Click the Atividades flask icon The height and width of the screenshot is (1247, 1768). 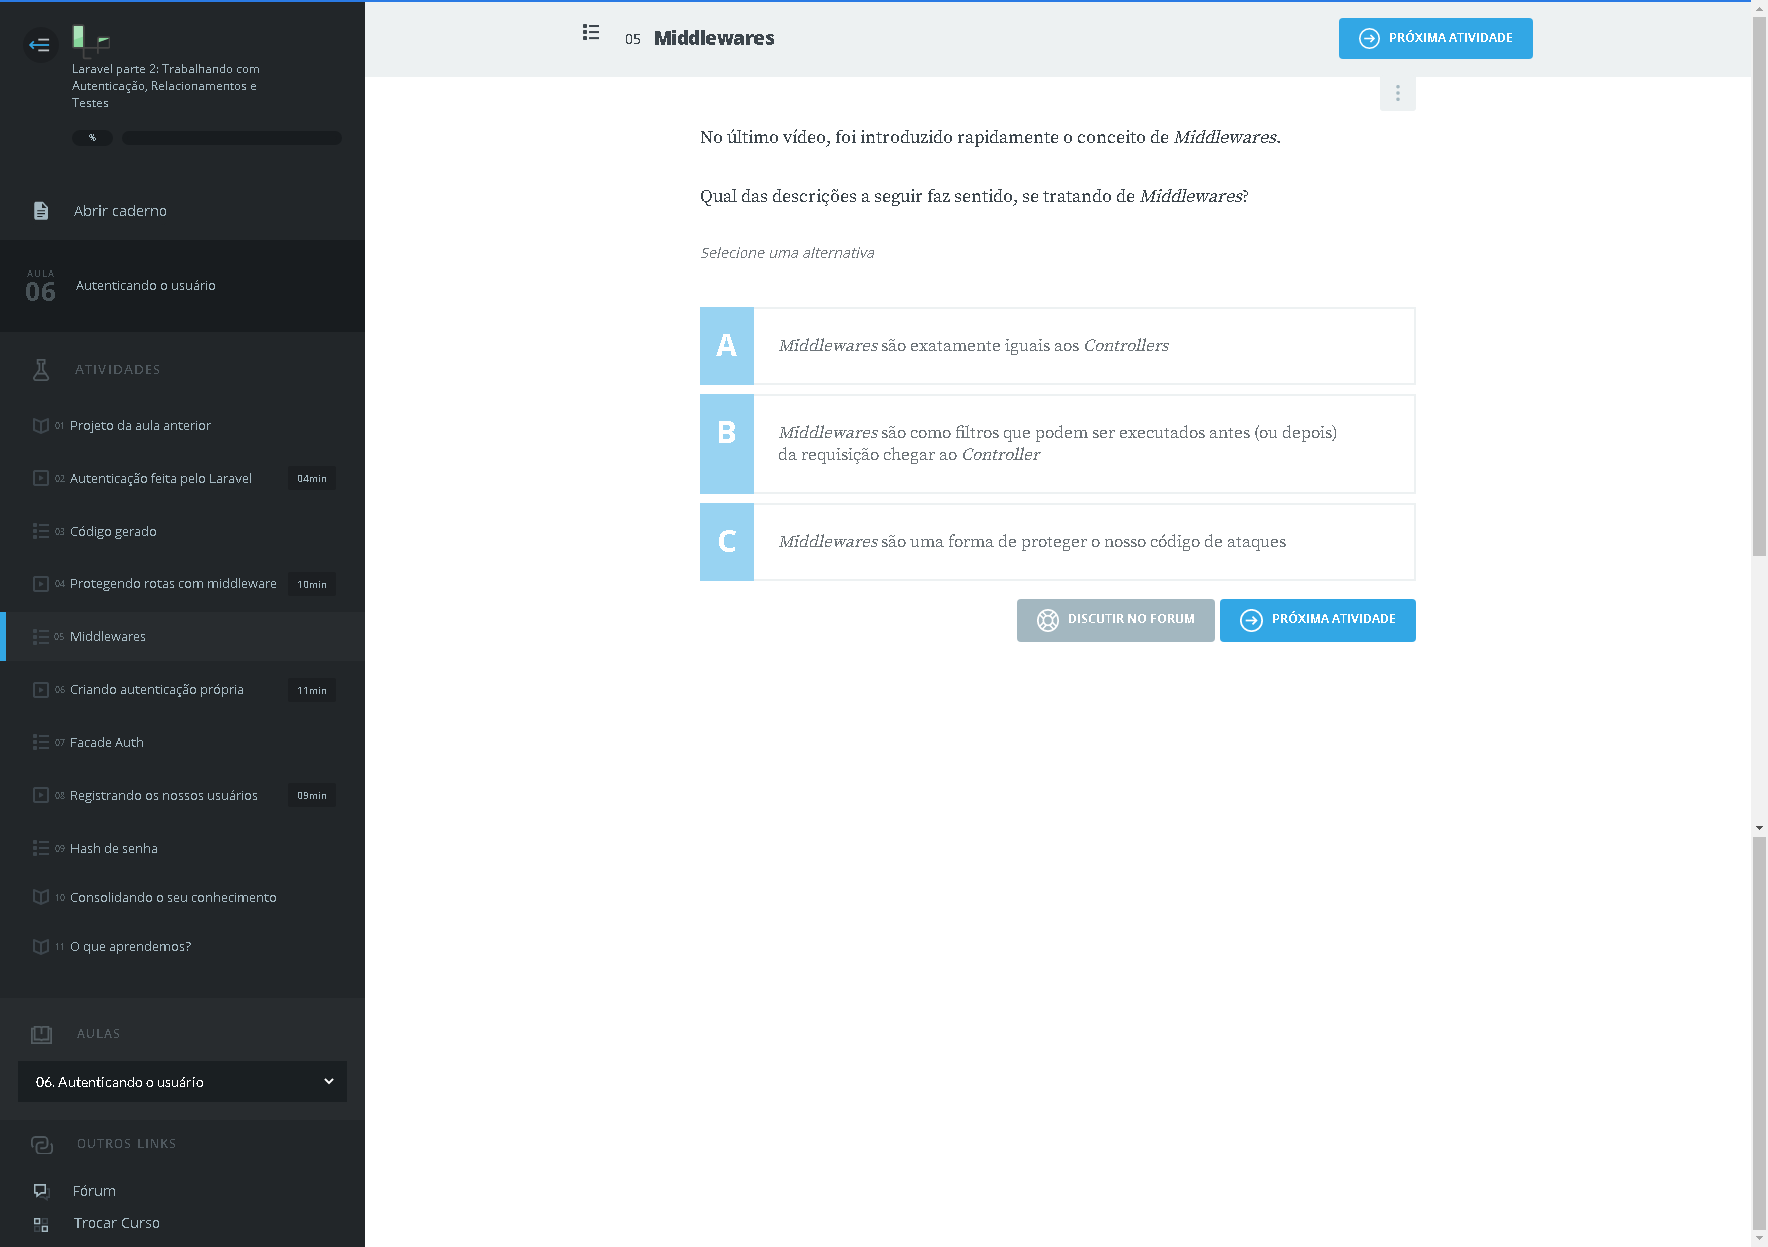click(x=41, y=370)
